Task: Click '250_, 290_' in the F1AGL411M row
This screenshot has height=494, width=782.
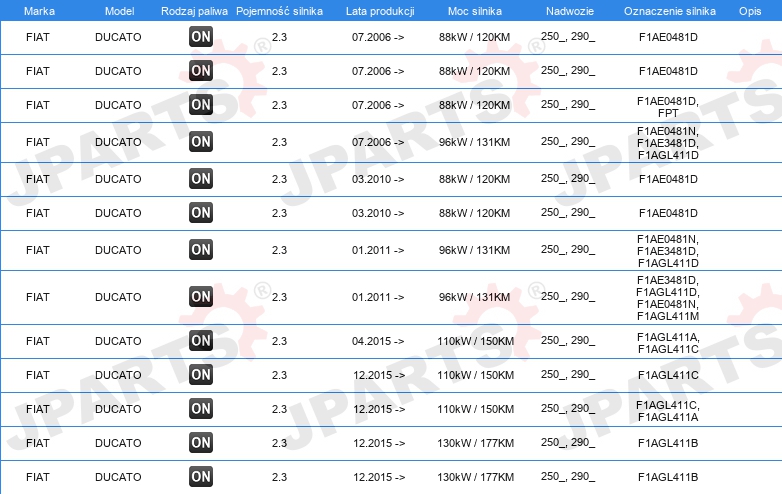Action: coord(568,296)
